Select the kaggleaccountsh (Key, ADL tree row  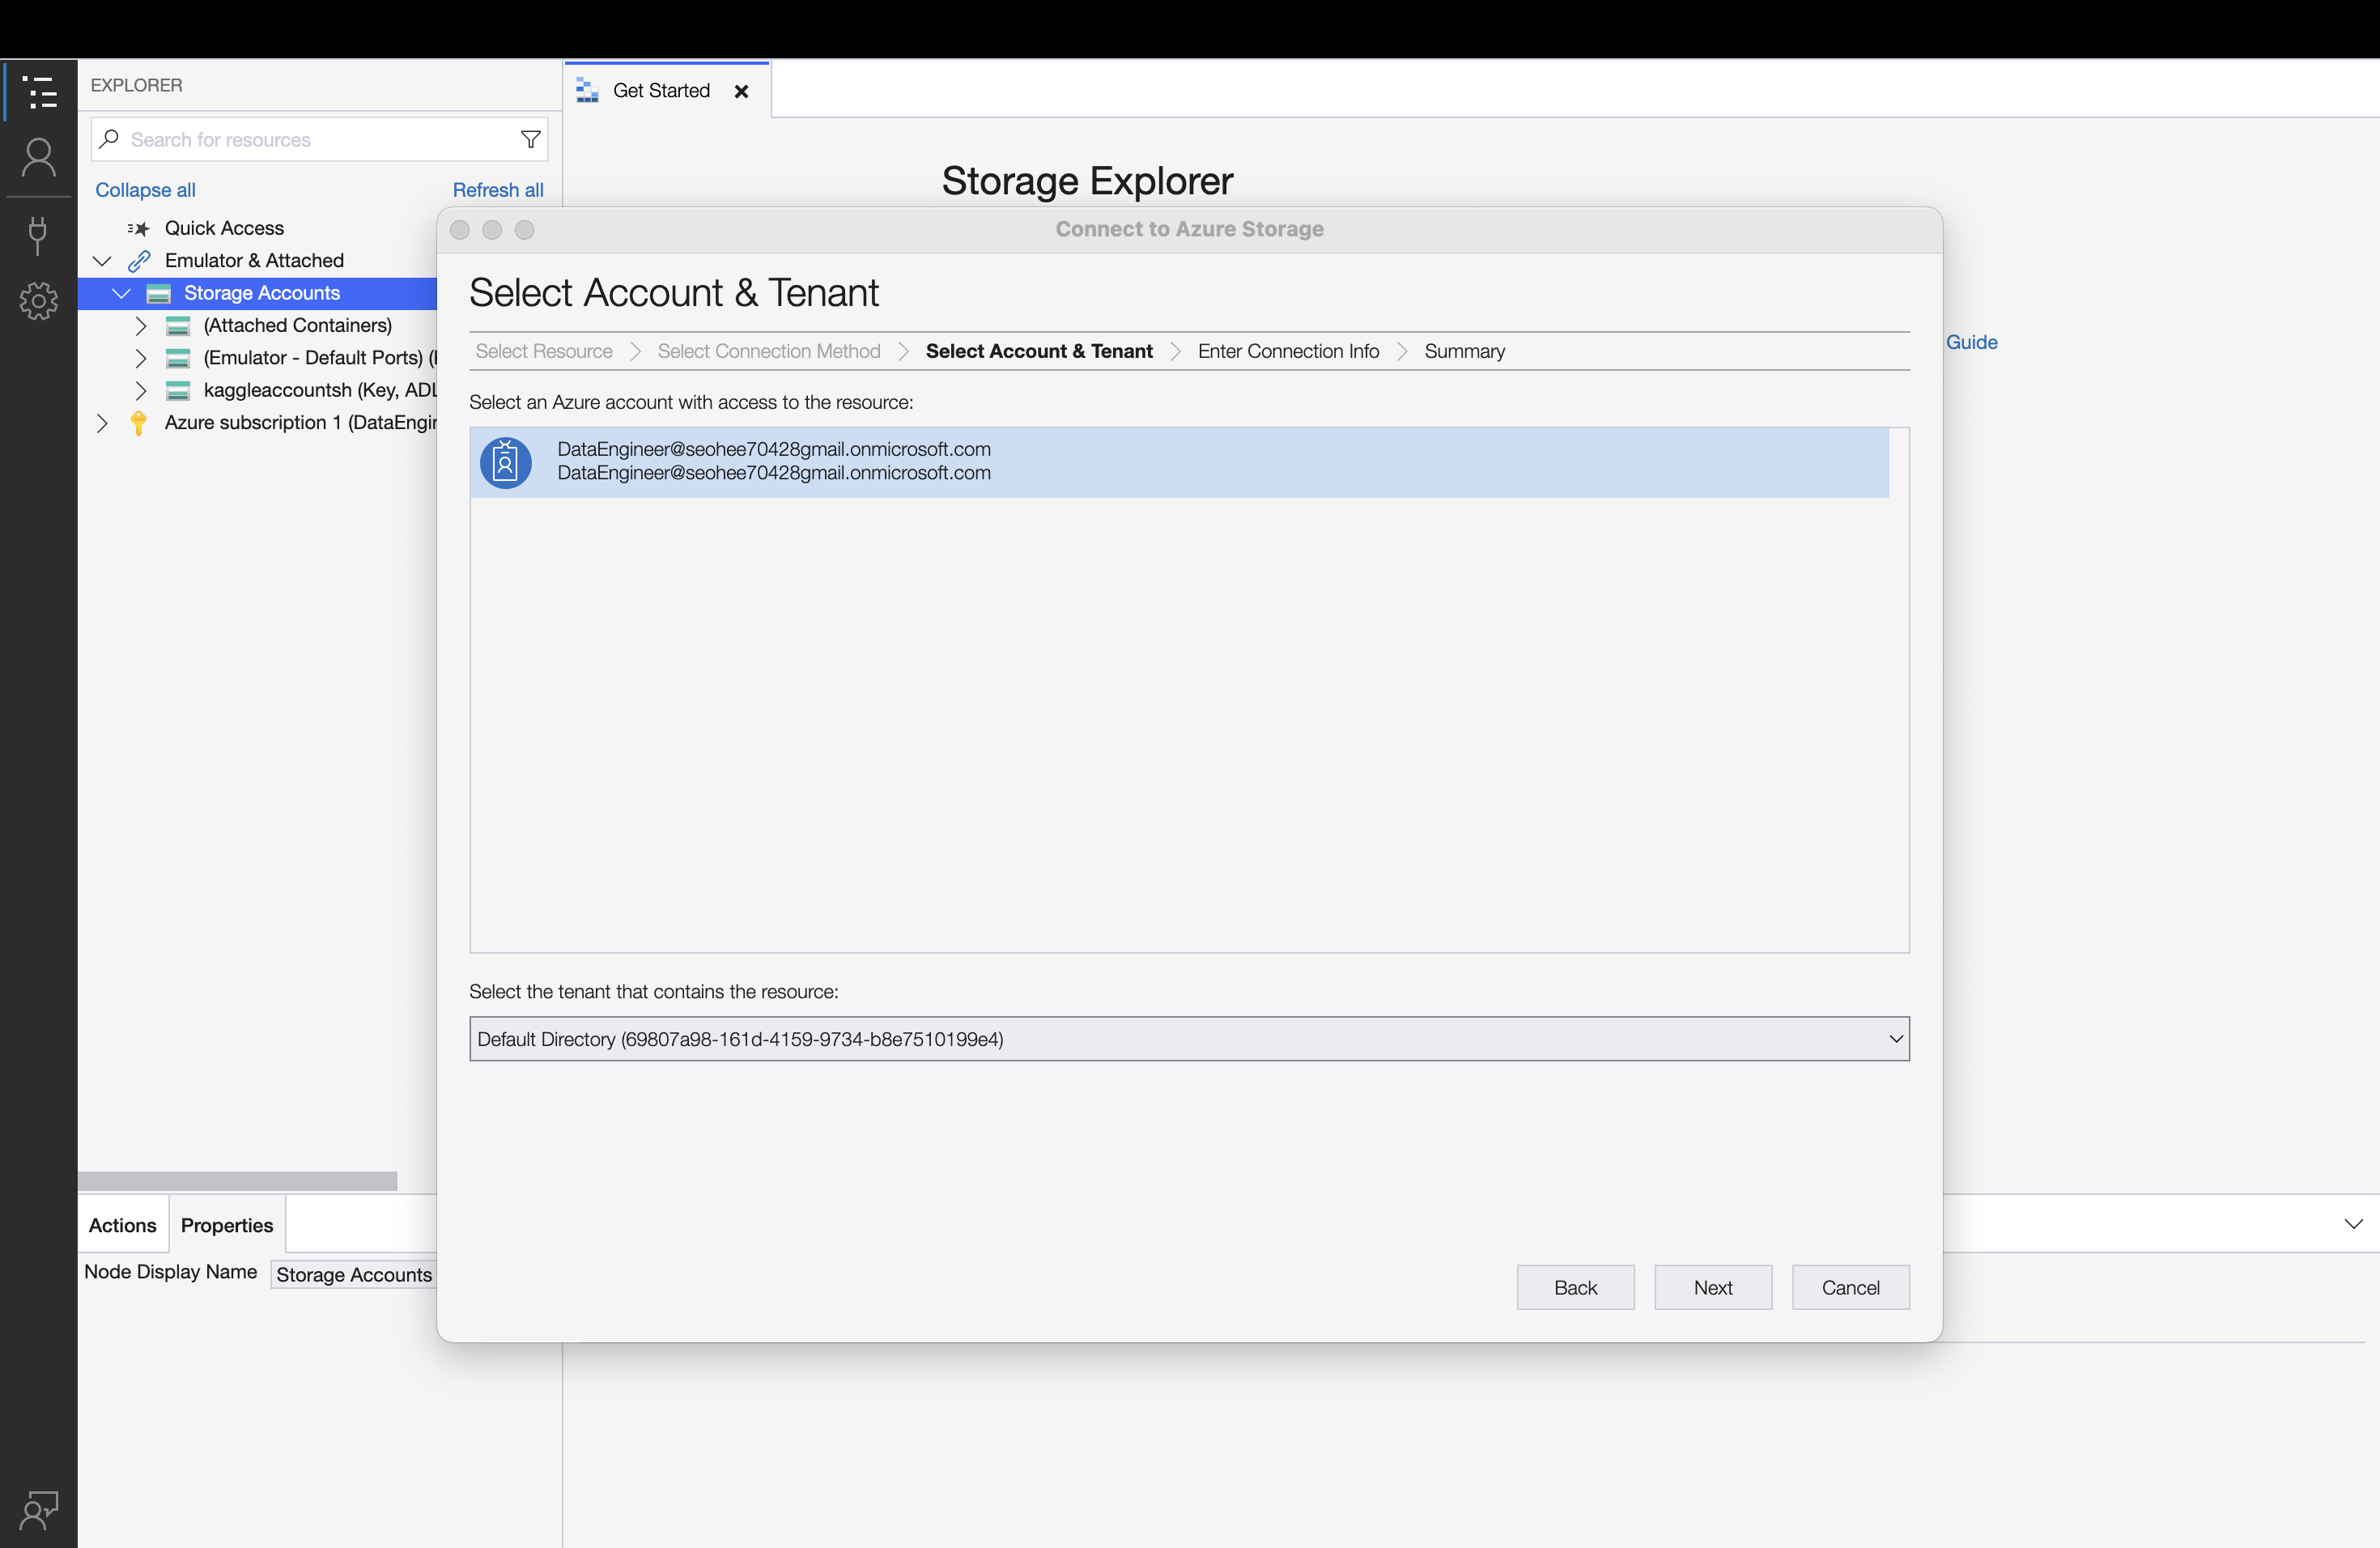(258, 391)
